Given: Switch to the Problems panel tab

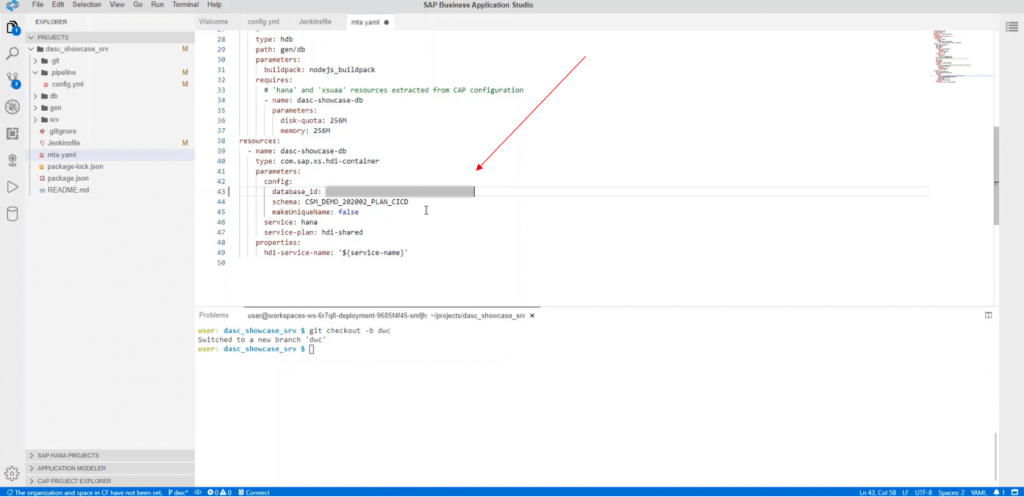Looking at the screenshot, I should click(x=214, y=315).
